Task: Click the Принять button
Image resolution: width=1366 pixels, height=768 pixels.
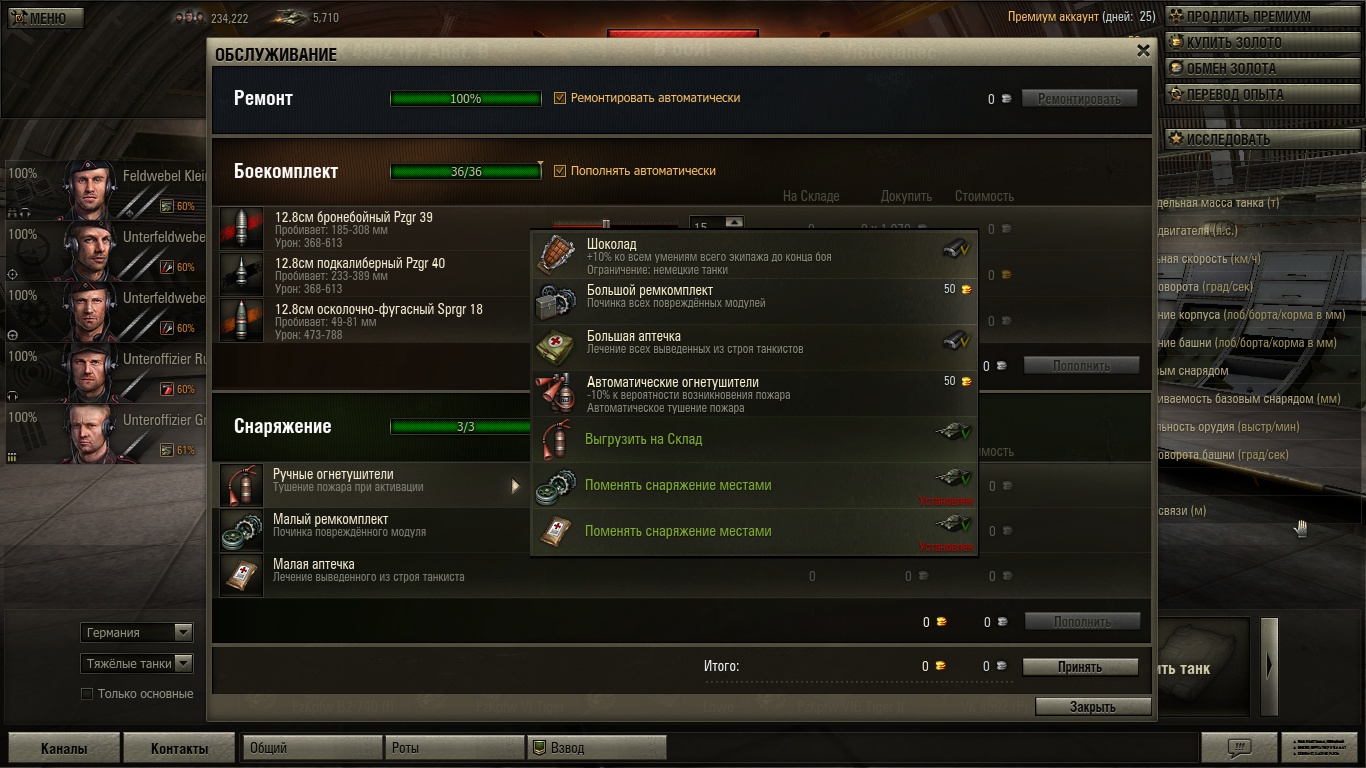Action: click(x=1080, y=667)
